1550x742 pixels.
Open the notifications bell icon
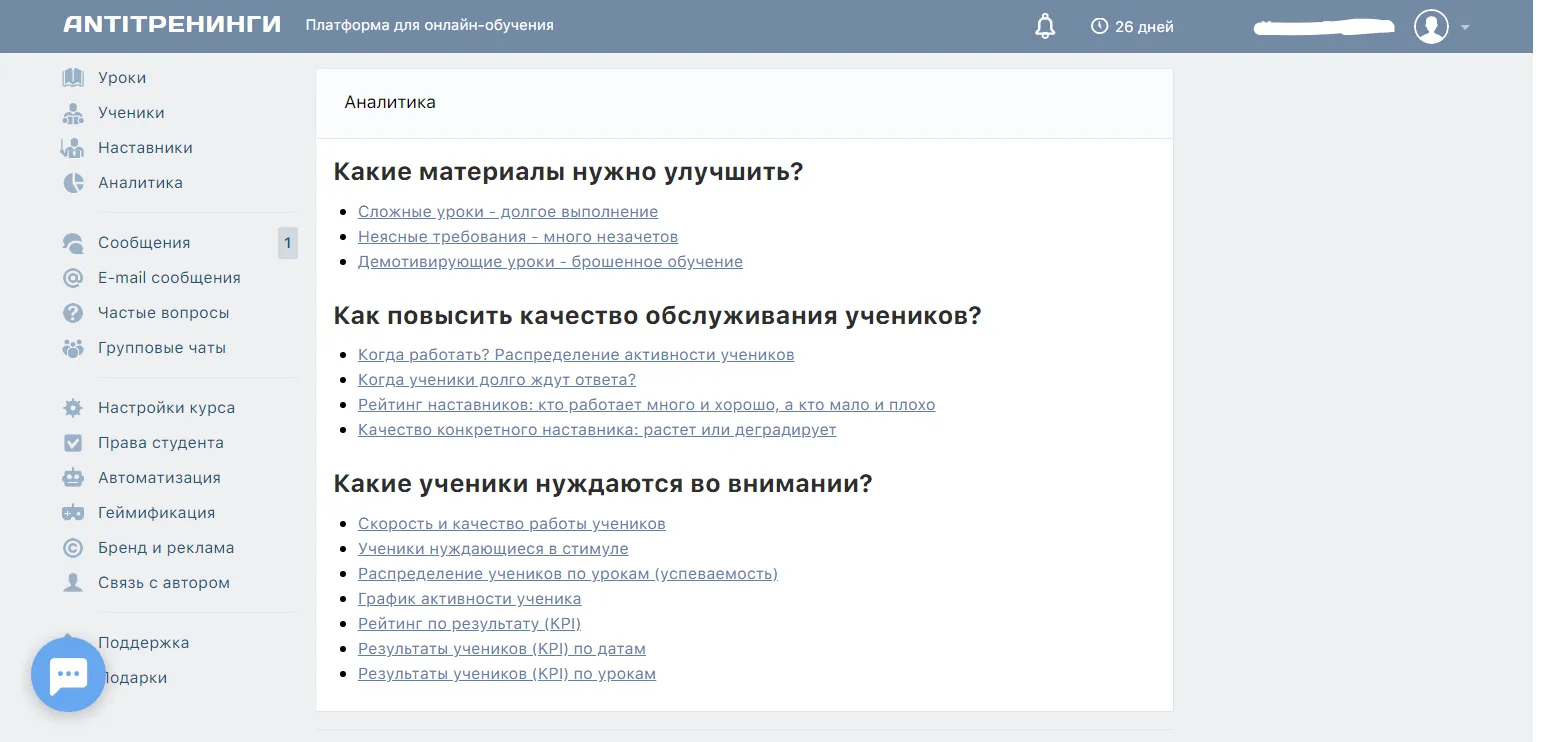pos(1045,26)
